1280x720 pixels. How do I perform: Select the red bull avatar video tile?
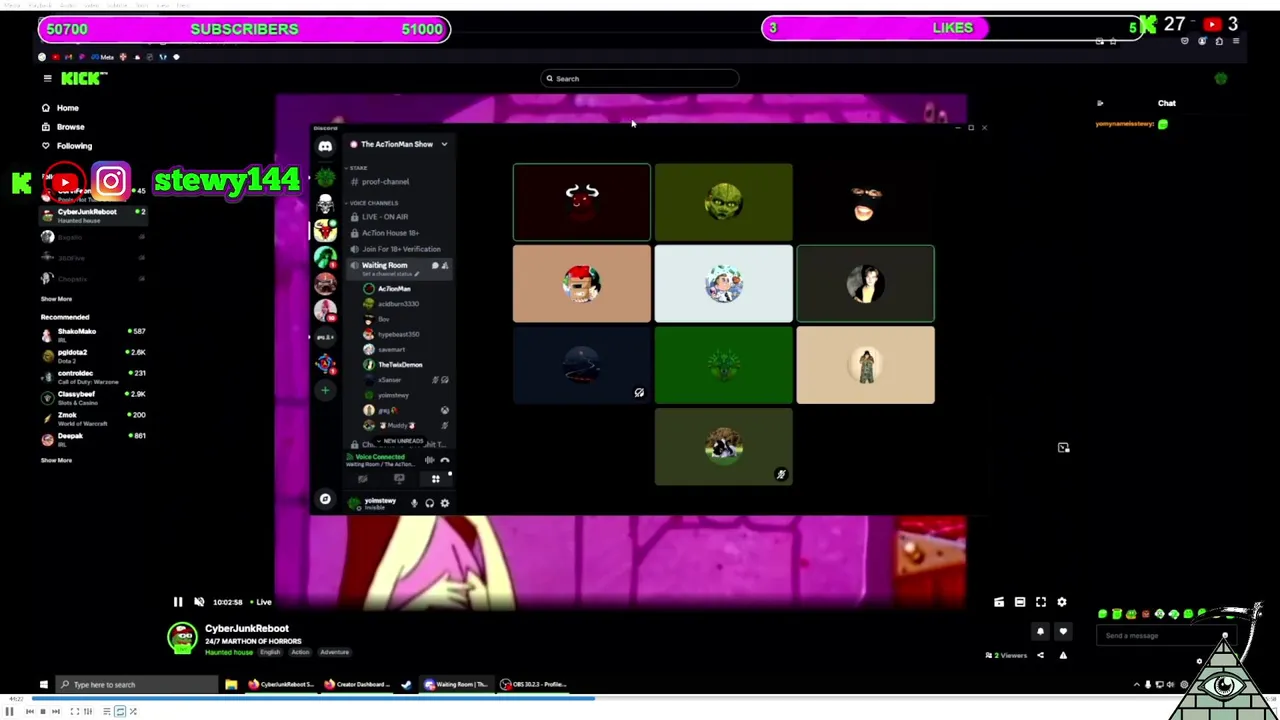(581, 203)
